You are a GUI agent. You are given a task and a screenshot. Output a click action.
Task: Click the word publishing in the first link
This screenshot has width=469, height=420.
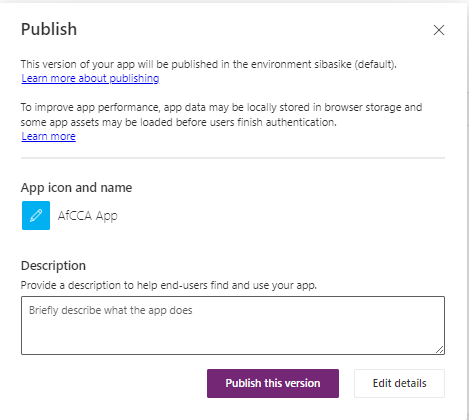pyautogui.click(x=134, y=78)
